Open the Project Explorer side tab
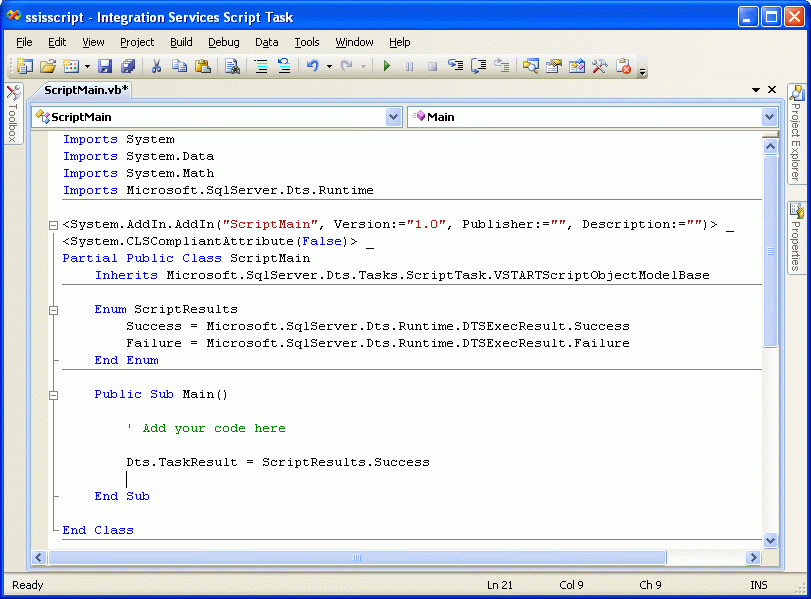Viewport: 811px width, 599px height. coord(797,135)
